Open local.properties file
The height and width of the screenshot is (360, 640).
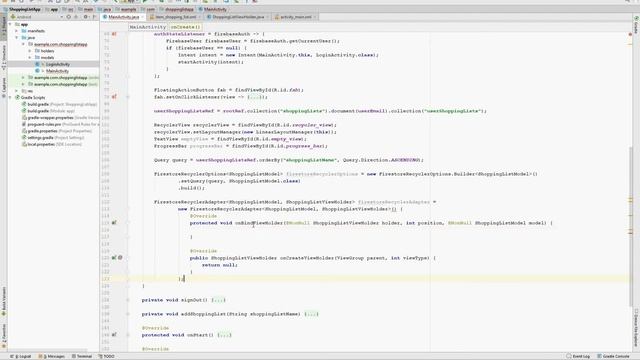[51, 144]
